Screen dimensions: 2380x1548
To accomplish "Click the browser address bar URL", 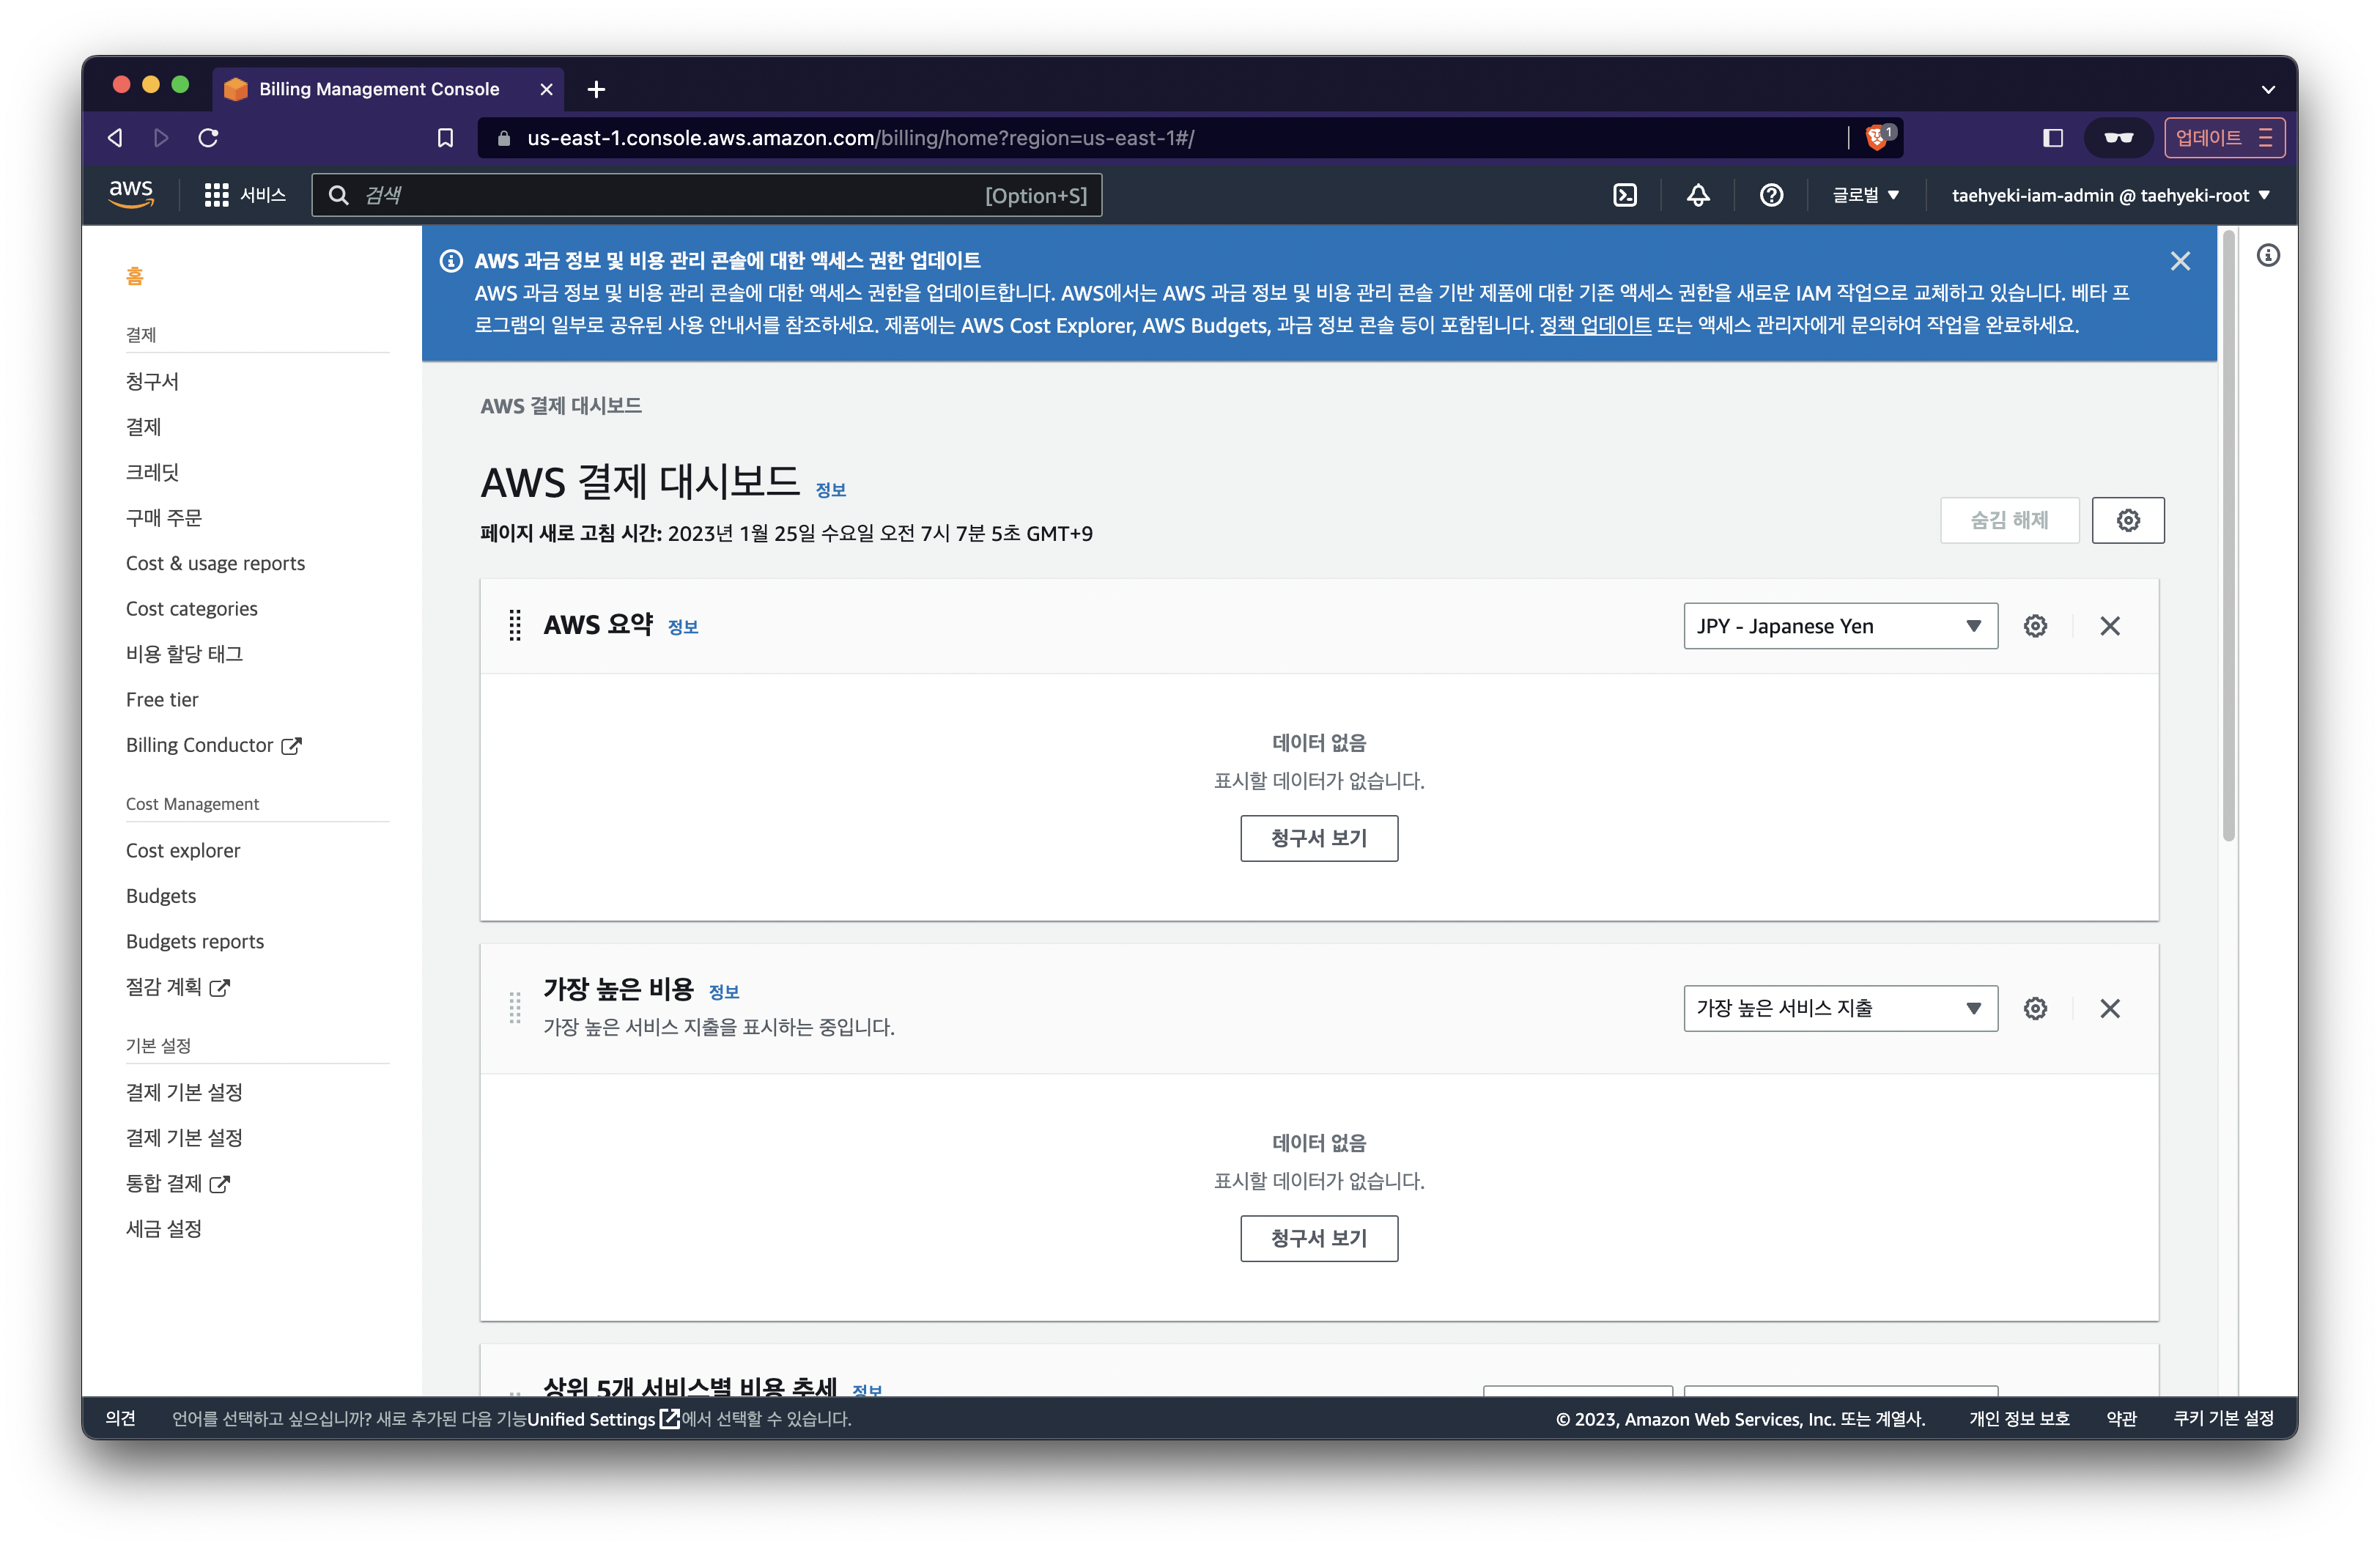I will tap(861, 138).
